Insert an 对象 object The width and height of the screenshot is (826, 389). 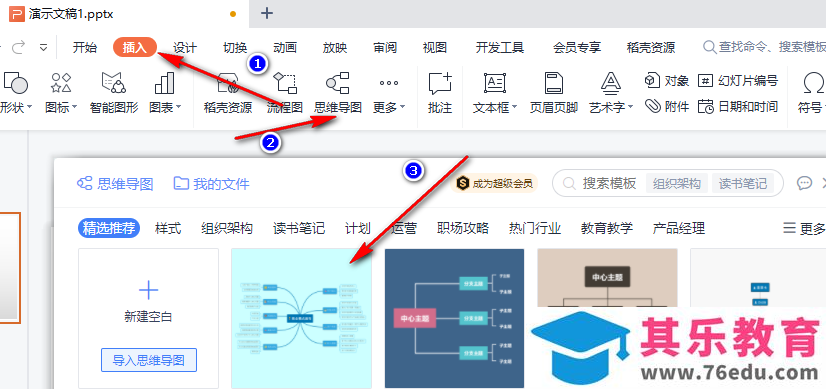[667, 81]
